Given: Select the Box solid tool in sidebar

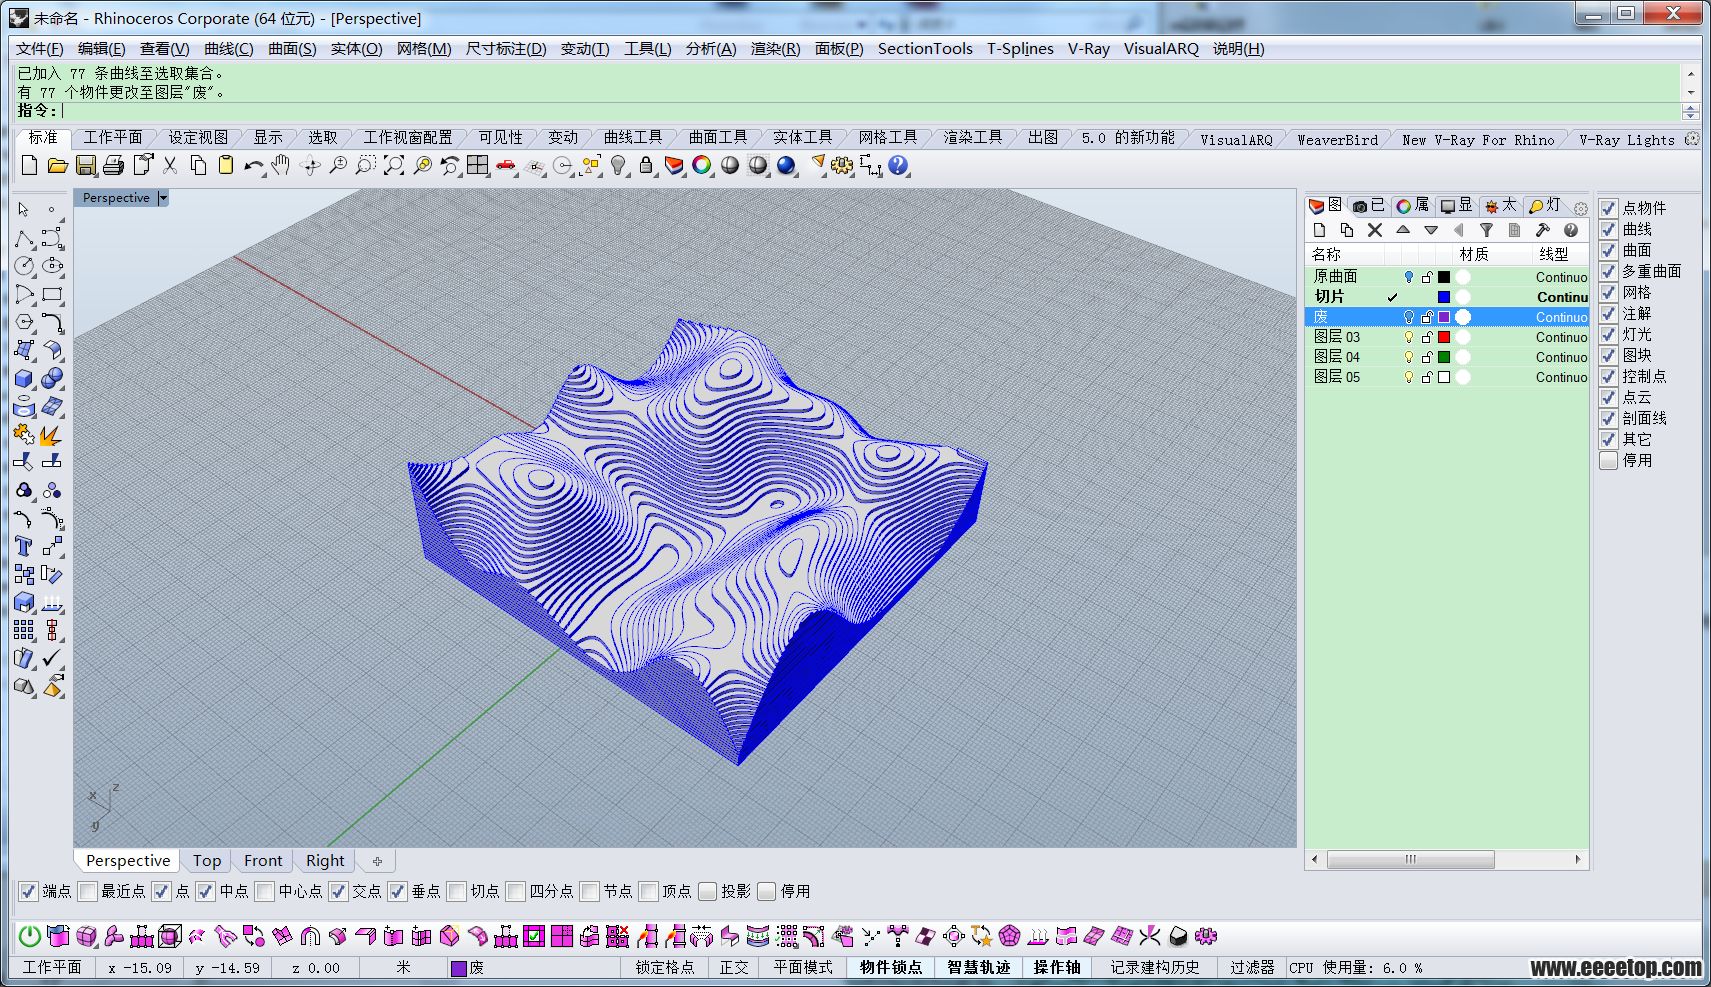Looking at the screenshot, I should pyautogui.click(x=24, y=378).
